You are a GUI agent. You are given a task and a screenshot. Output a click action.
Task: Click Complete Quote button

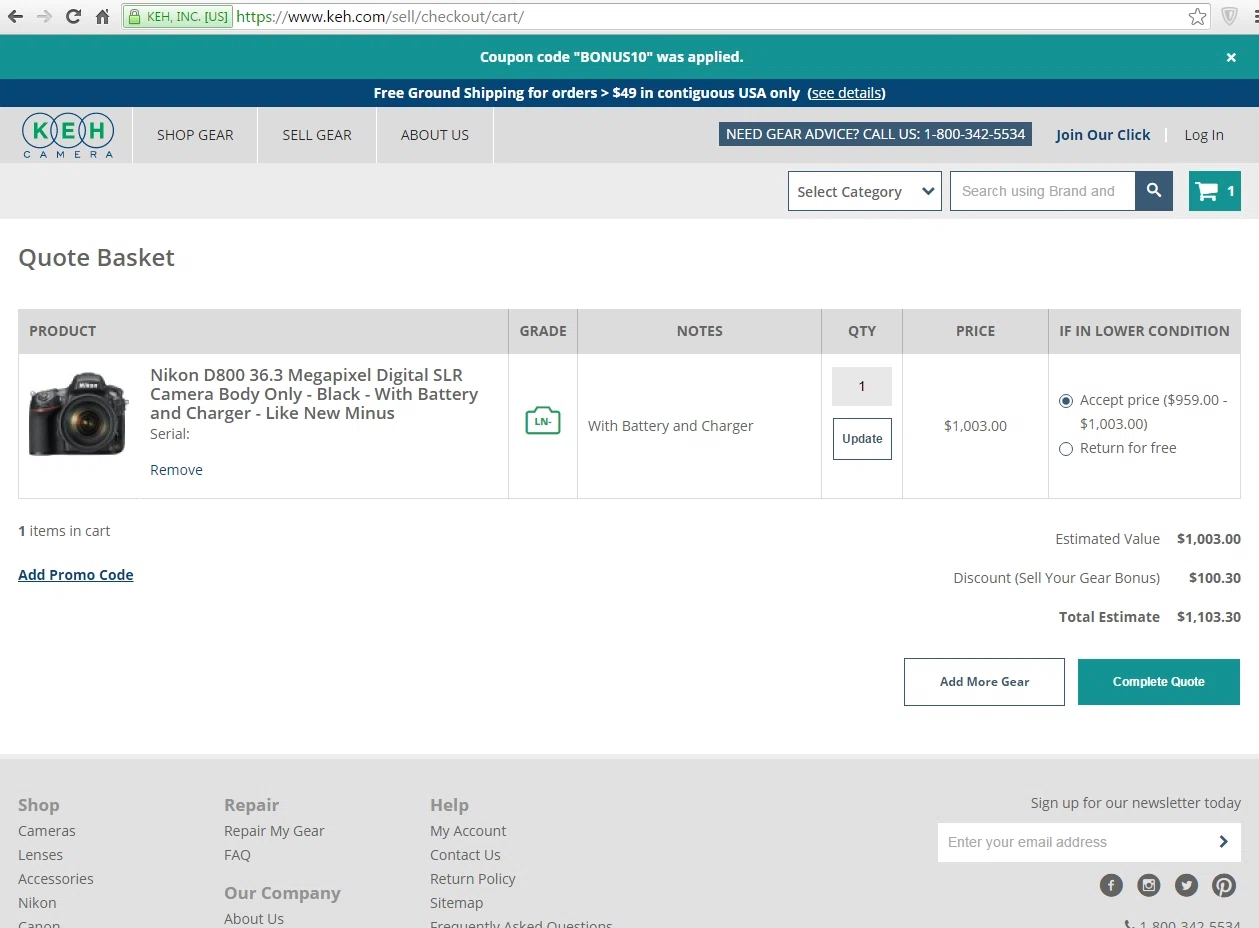1159,682
